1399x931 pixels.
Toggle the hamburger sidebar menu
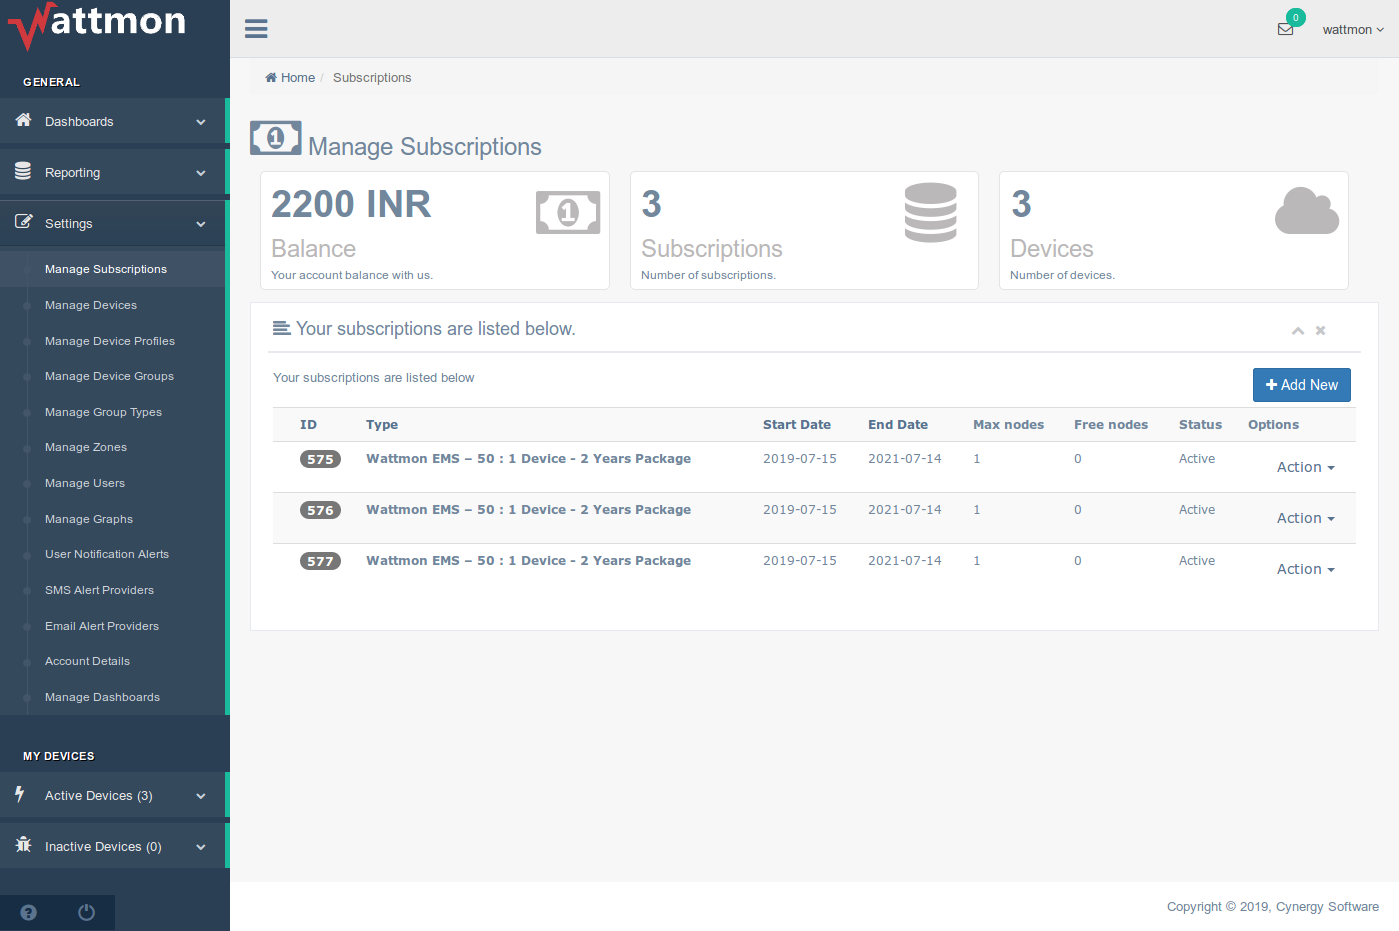256,29
